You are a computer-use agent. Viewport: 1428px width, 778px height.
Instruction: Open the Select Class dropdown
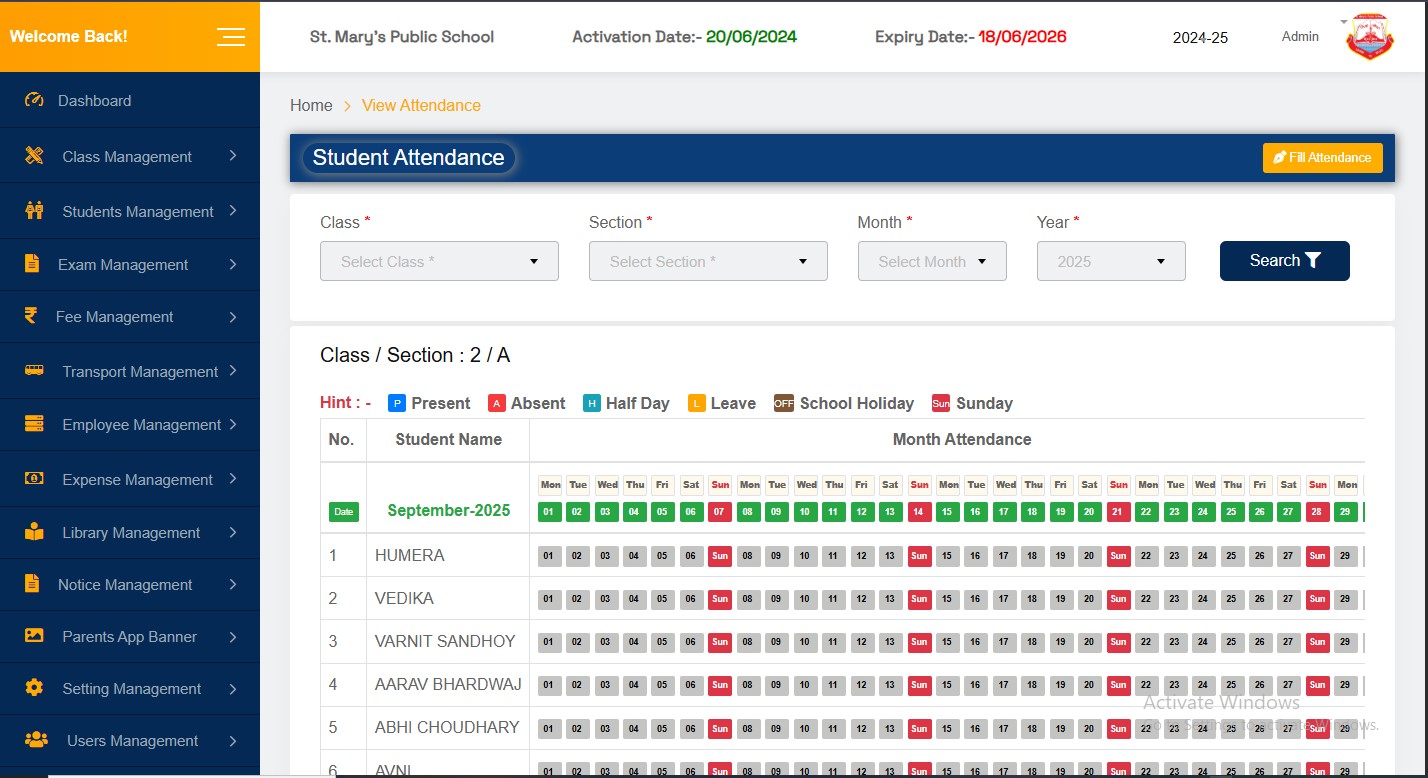[x=439, y=261]
